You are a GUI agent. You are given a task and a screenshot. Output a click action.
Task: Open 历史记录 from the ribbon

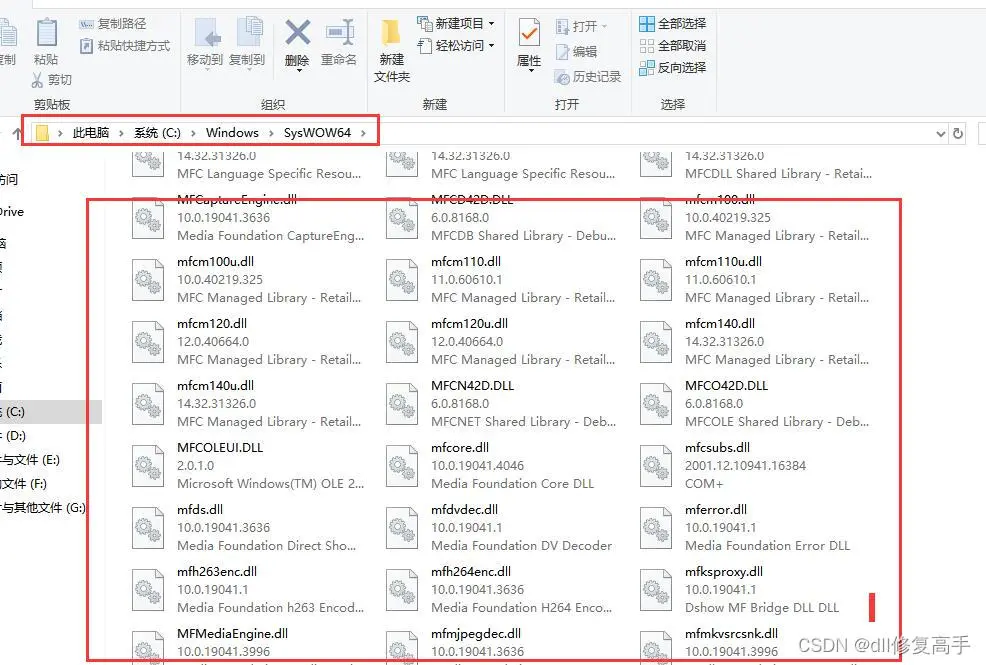(x=588, y=77)
